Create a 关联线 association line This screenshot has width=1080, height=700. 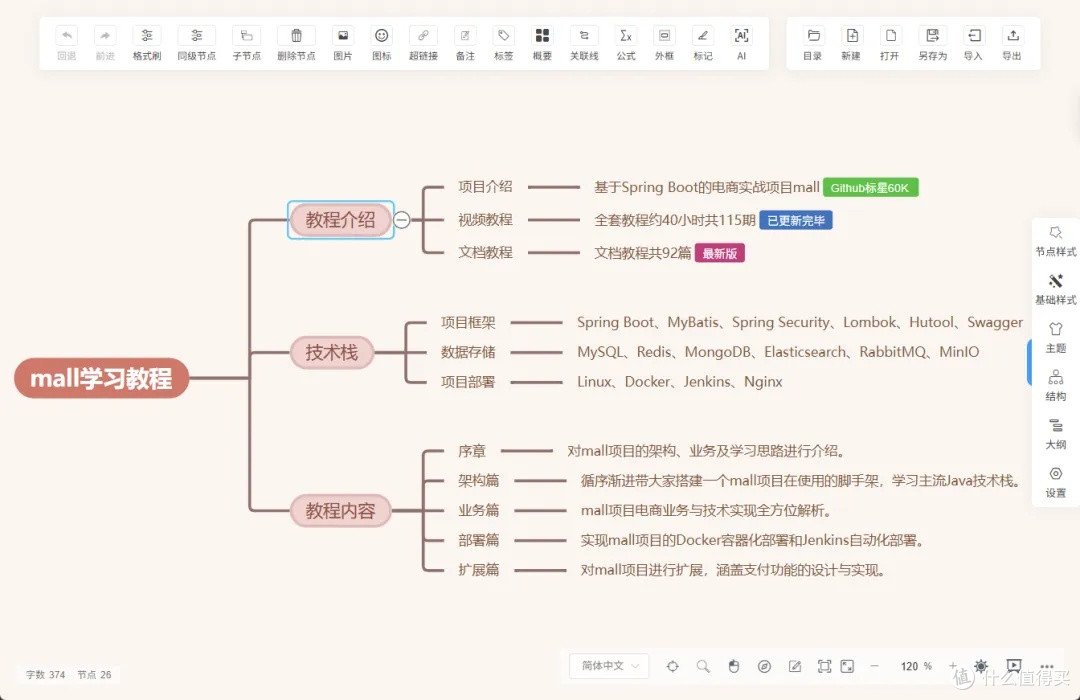584,36
